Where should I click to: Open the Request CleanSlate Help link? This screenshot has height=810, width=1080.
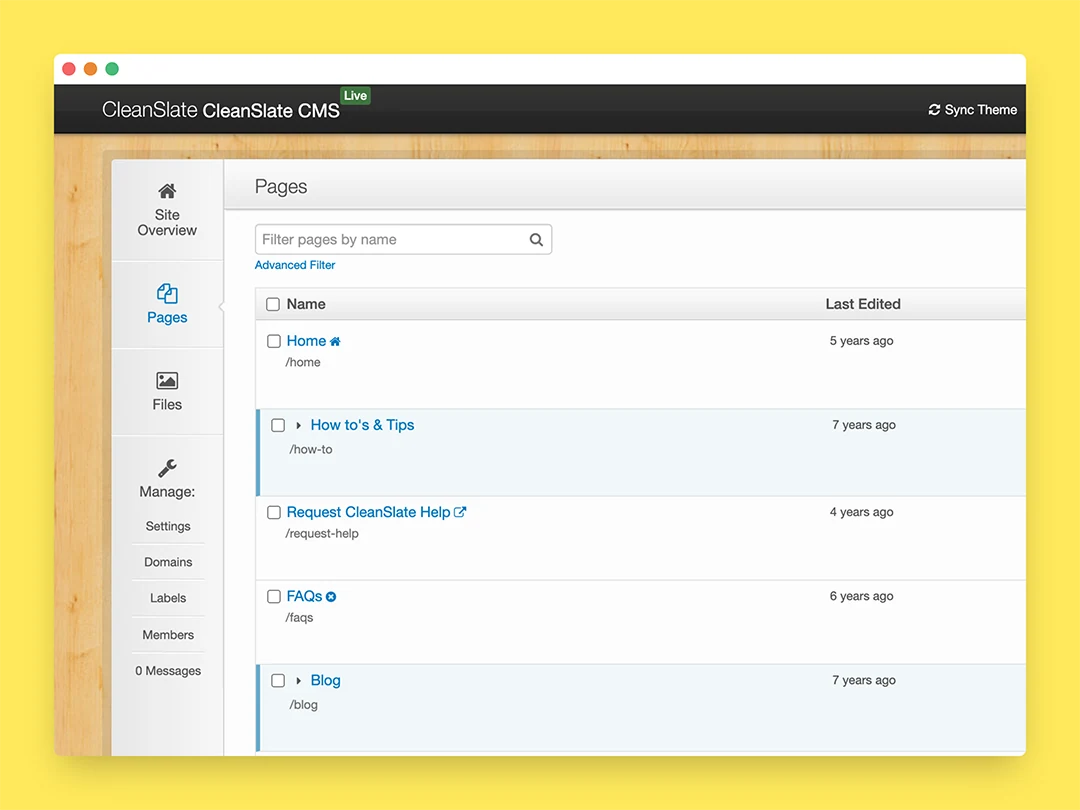(368, 512)
